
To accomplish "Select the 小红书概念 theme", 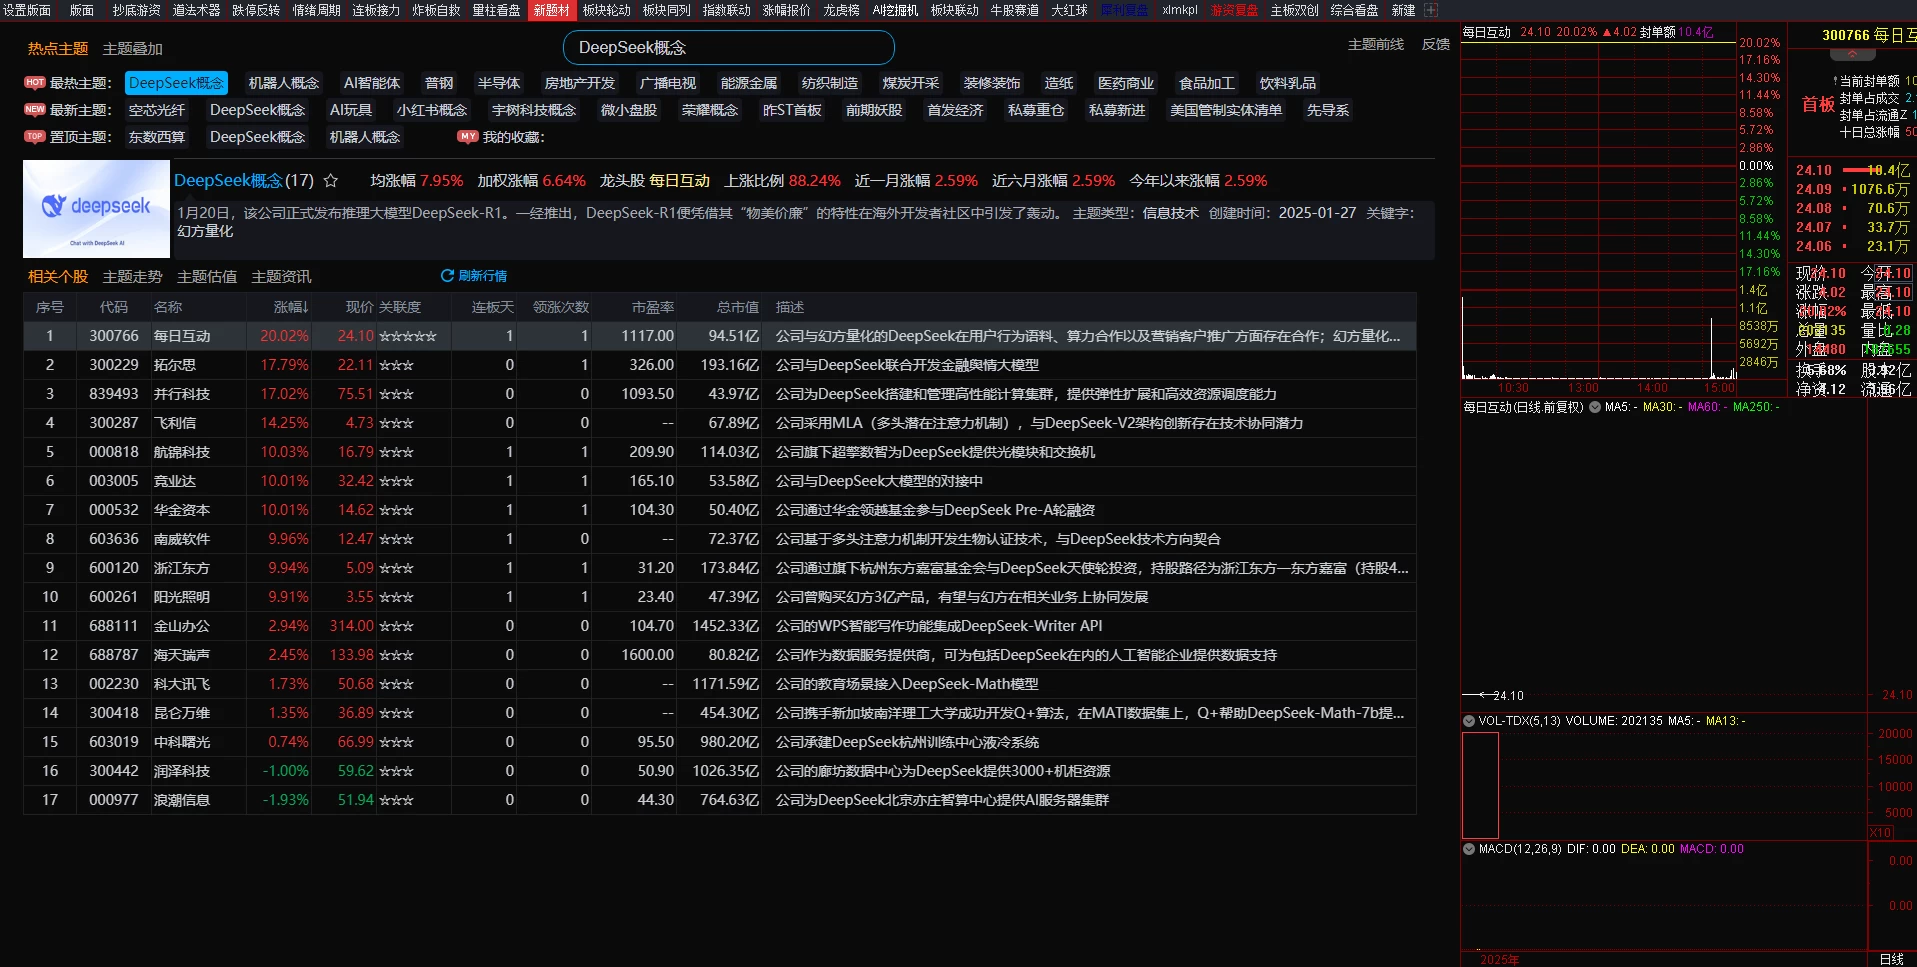I will coord(432,110).
